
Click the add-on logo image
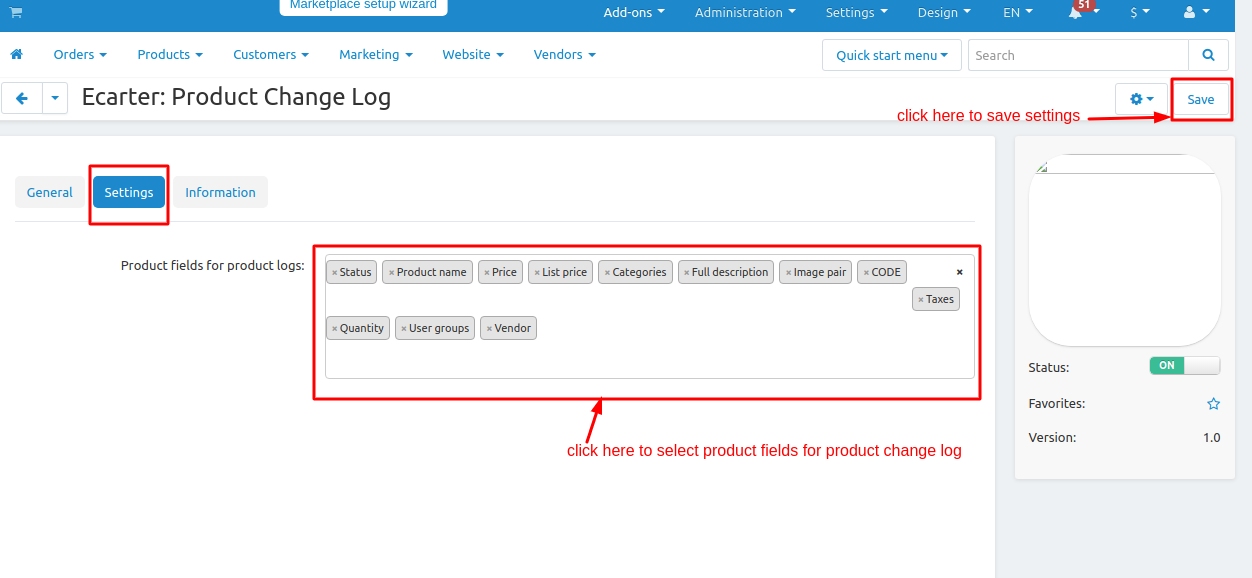1125,250
